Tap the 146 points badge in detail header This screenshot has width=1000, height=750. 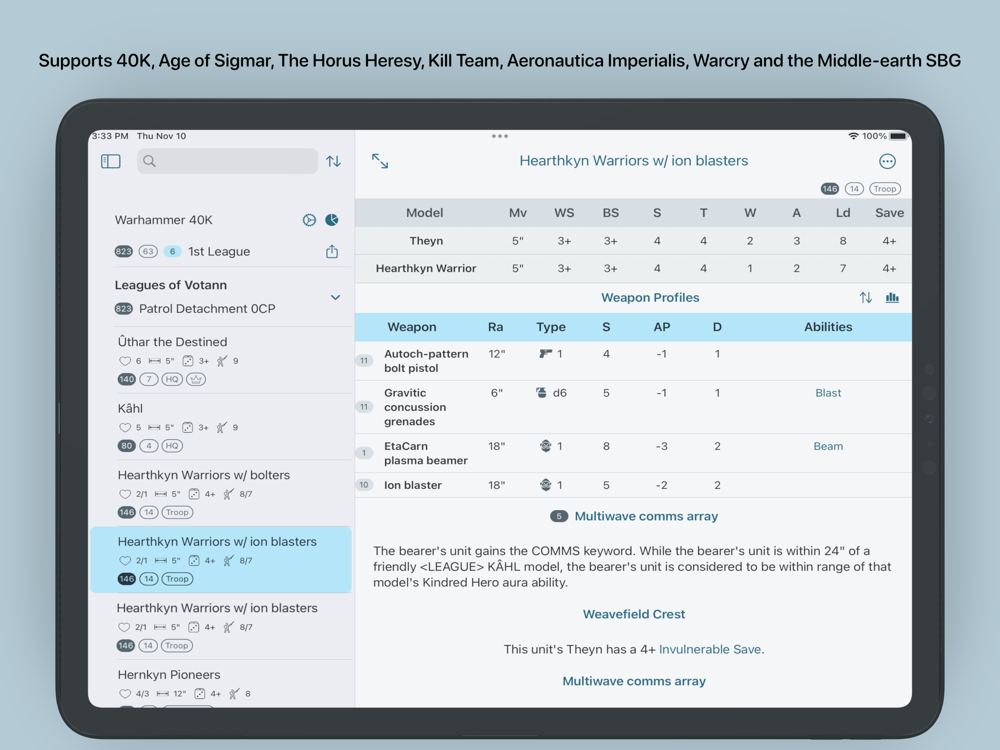click(x=829, y=189)
